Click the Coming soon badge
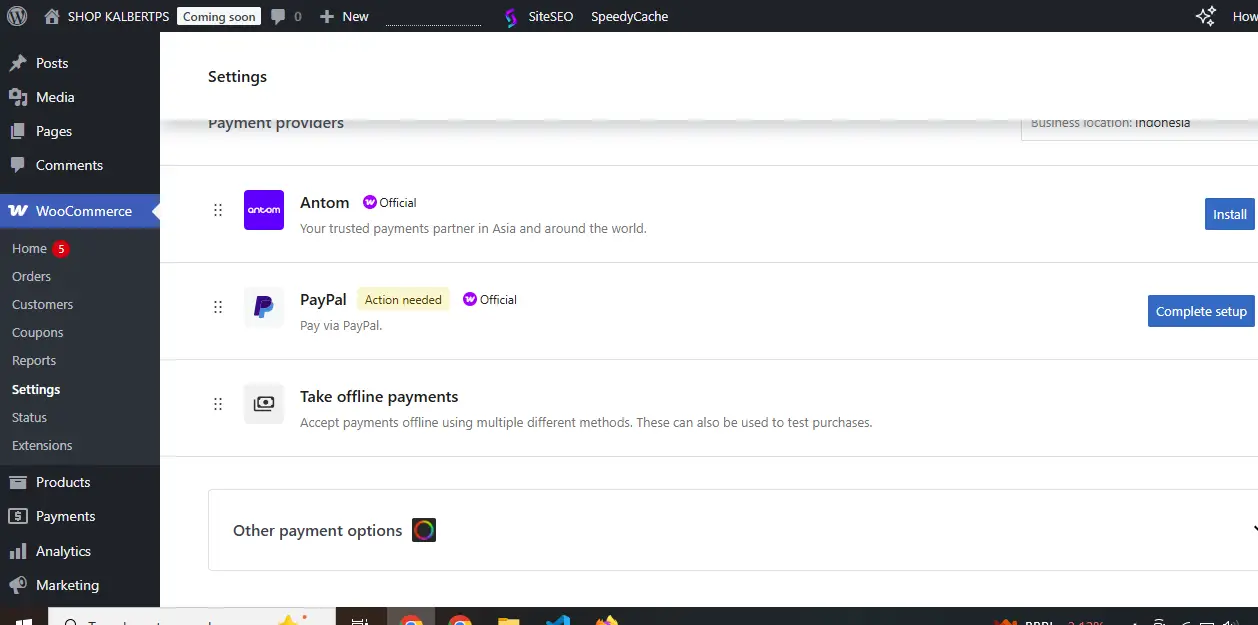 [219, 16]
